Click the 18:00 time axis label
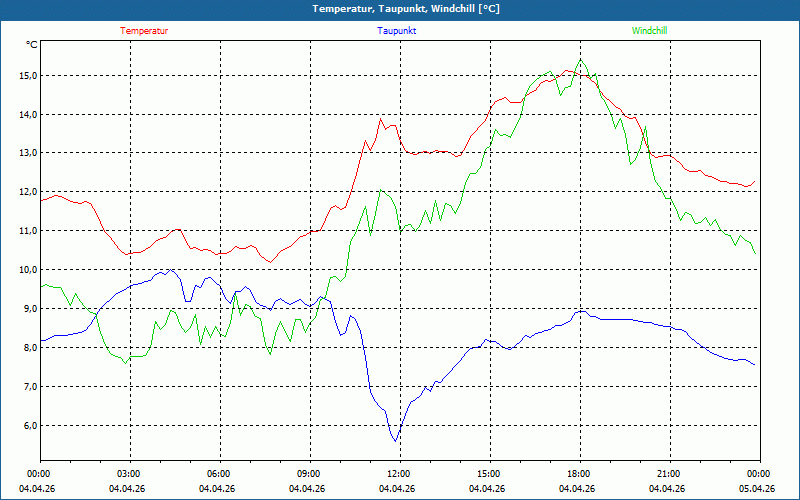This screenshot has height=500, width=800. (577, 474)
